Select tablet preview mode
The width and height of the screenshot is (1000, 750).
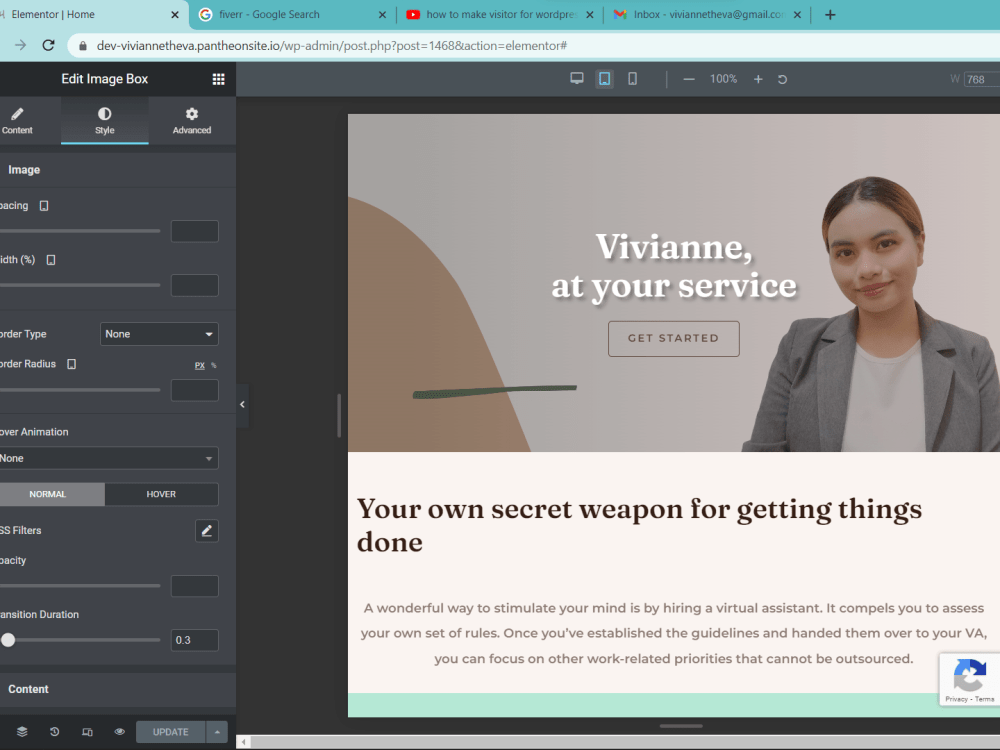pyautogui.click(x=604, y=78)
